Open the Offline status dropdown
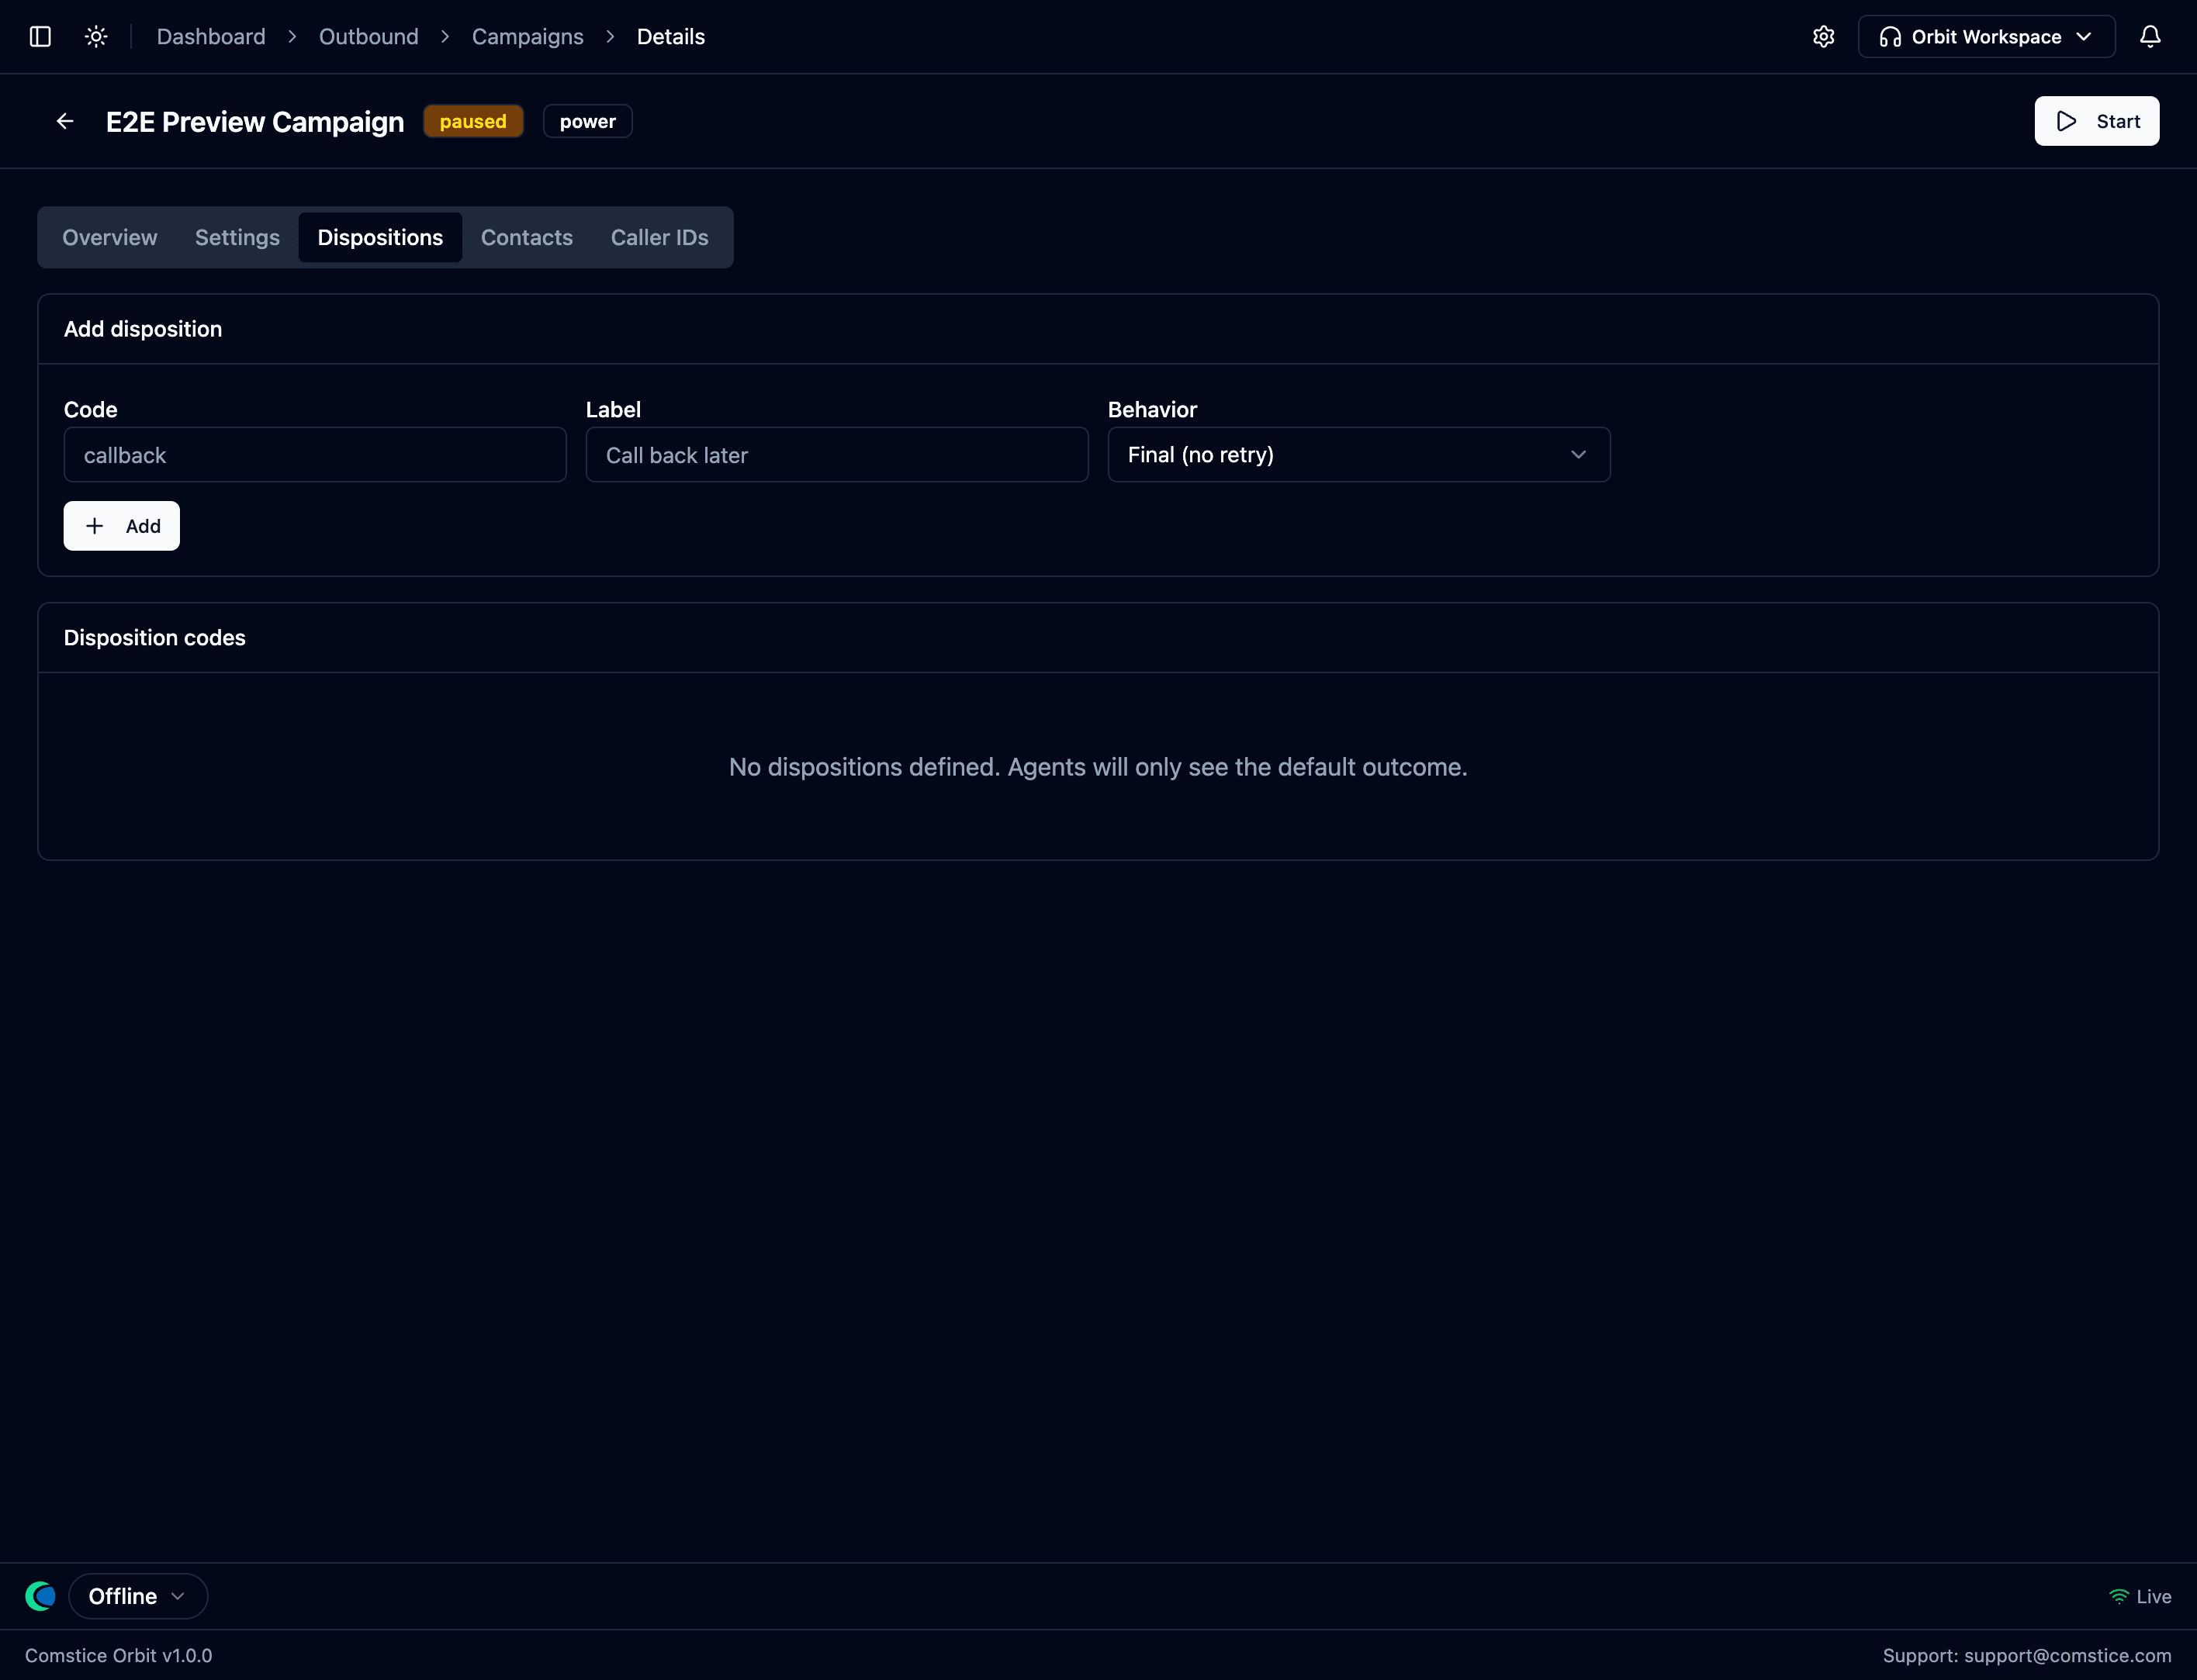The height and width of the screenshot is (1680, 2197). 138,1596
